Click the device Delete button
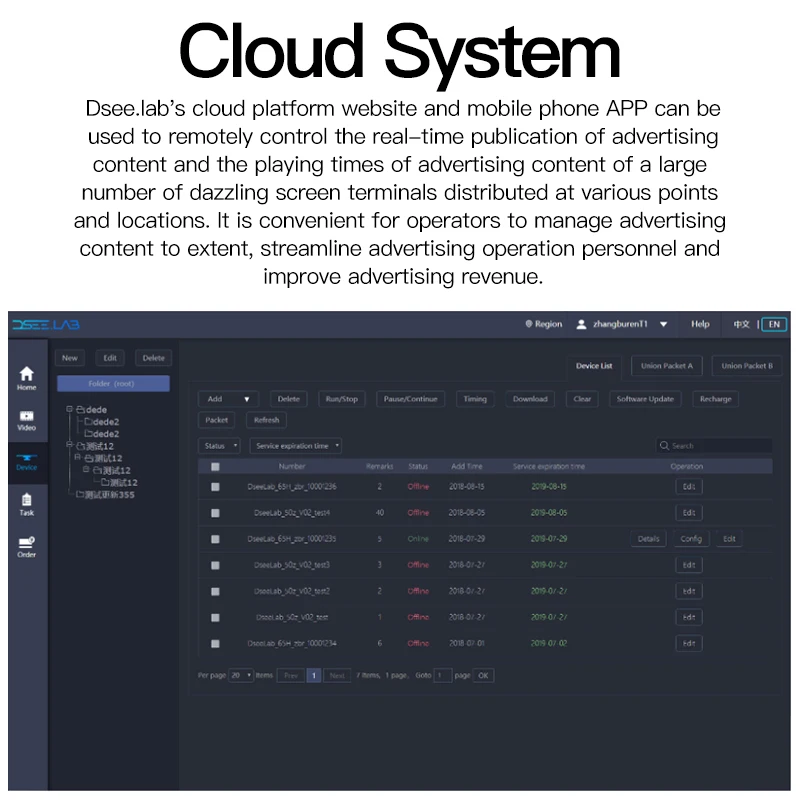800x800 pixels. point(288,399)
